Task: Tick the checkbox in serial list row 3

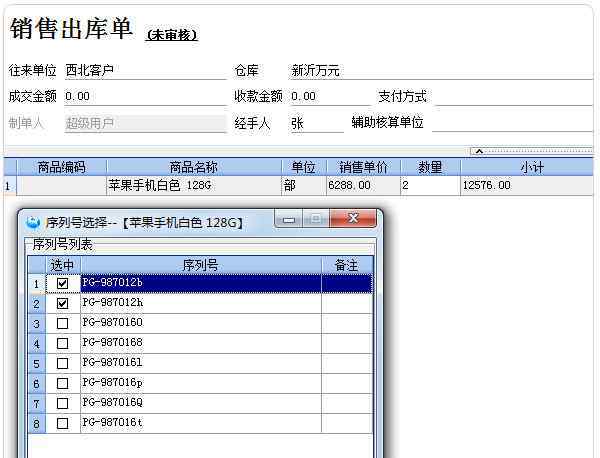Action: 62,324
